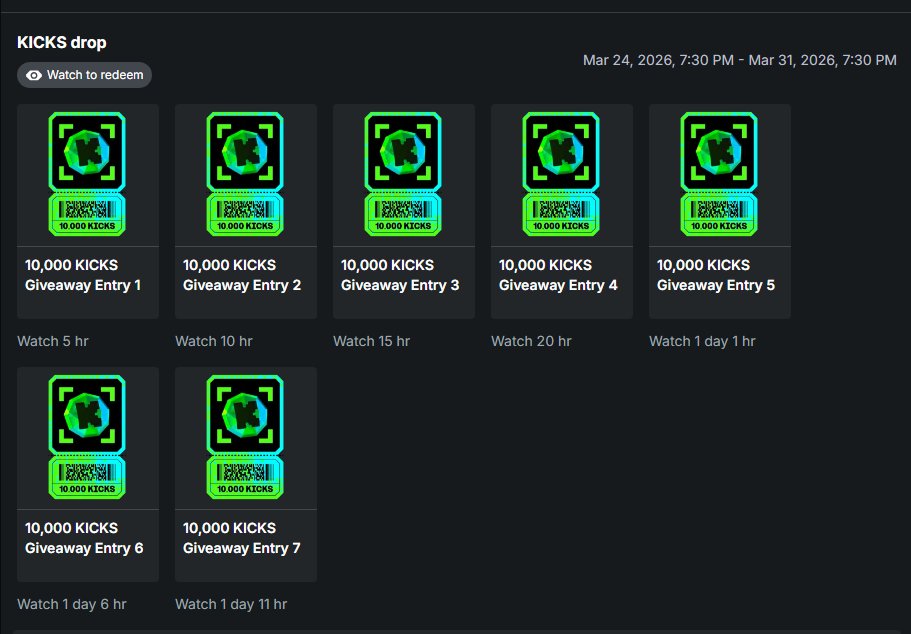Click the Watch 15 hr requirement text
Screen dimensions: 911x634
(x=371, y=341)
